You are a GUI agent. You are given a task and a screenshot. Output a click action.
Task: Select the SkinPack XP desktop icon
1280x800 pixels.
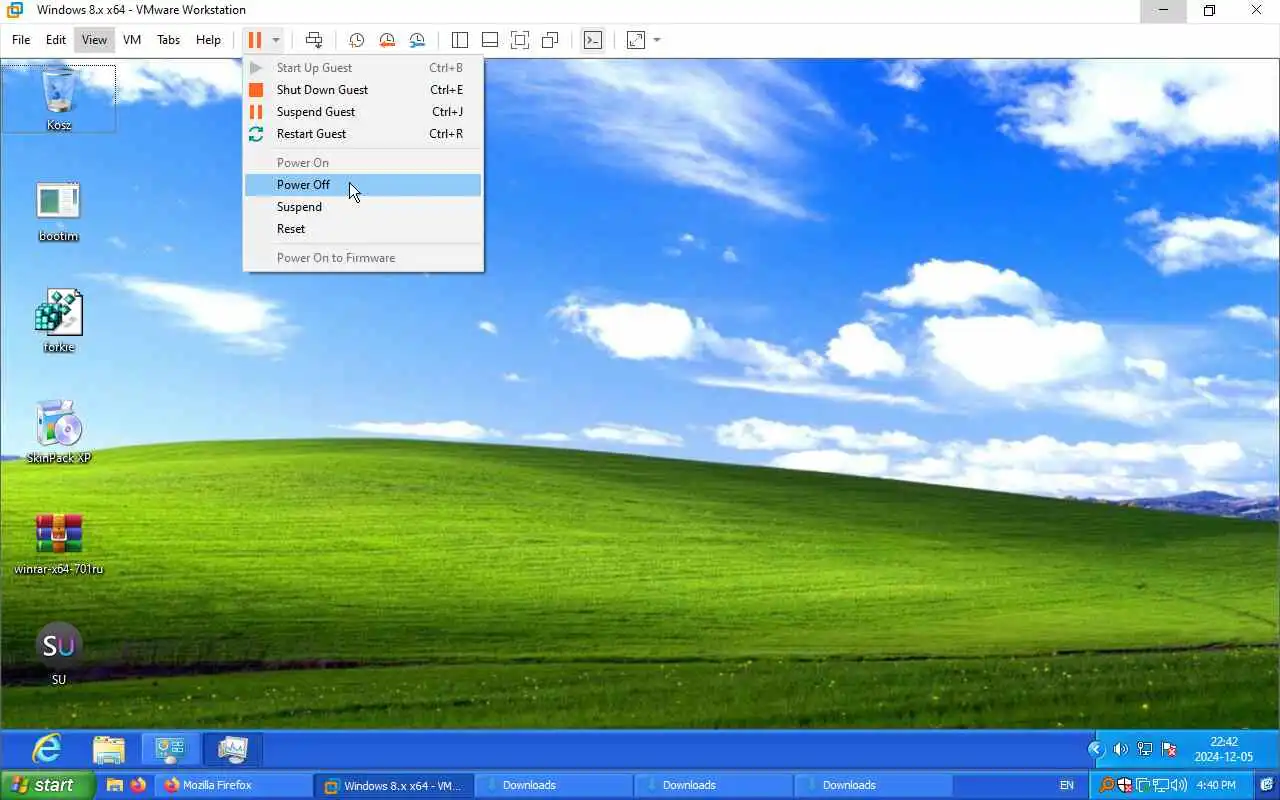pos(59,432)
